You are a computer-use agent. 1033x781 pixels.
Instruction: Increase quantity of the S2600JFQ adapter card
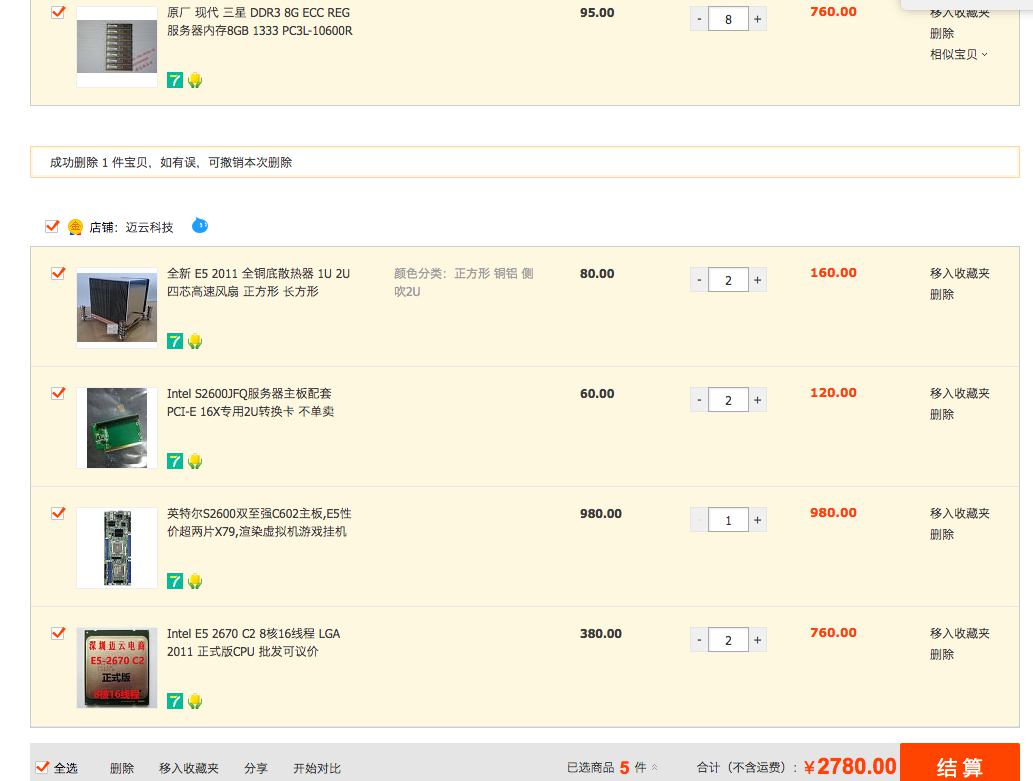[x=758, y=400]
